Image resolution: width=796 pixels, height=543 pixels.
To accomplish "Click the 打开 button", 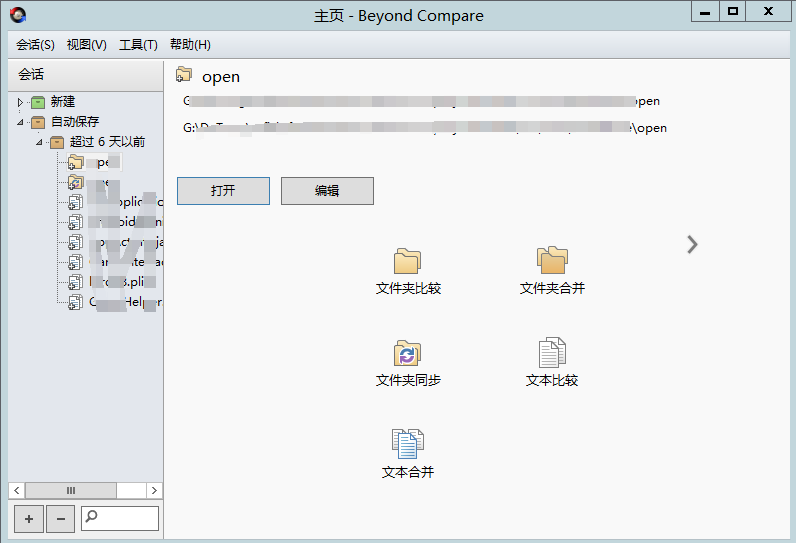I will [223, 191].
